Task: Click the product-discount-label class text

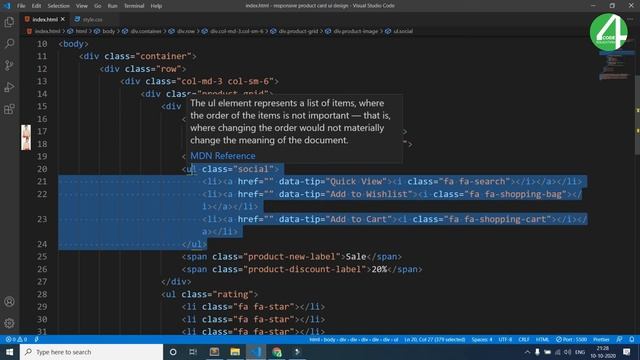Action: pyautogui.click(x=307, y=269)
